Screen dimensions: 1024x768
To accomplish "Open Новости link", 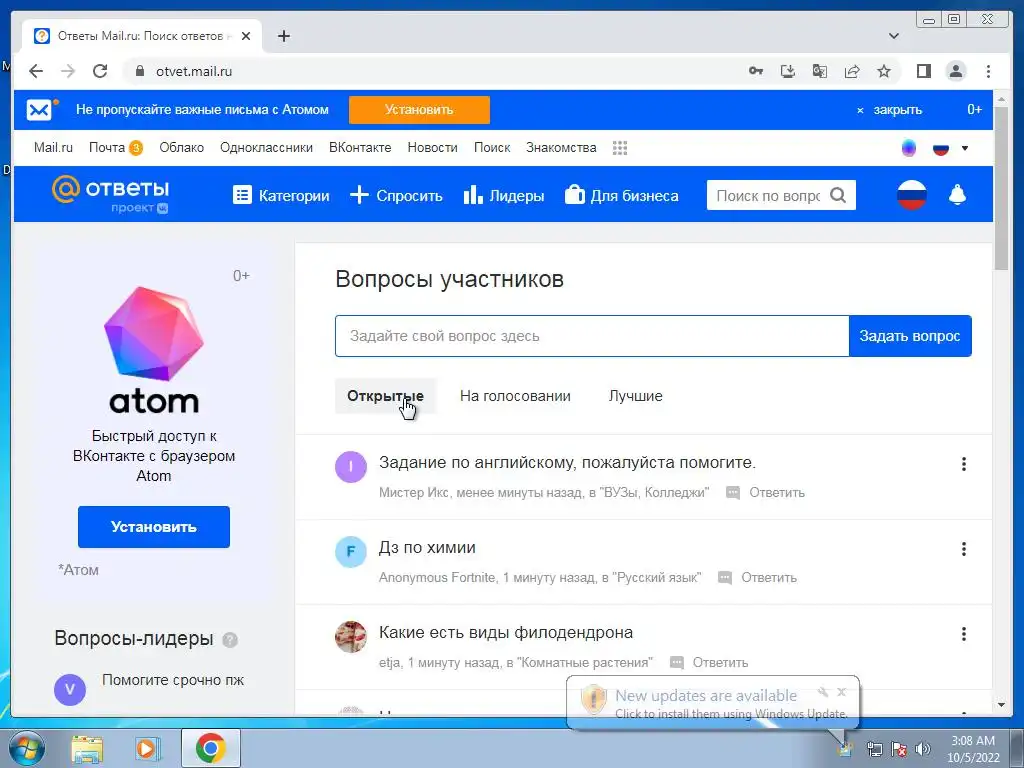I will tap(432, 148).
